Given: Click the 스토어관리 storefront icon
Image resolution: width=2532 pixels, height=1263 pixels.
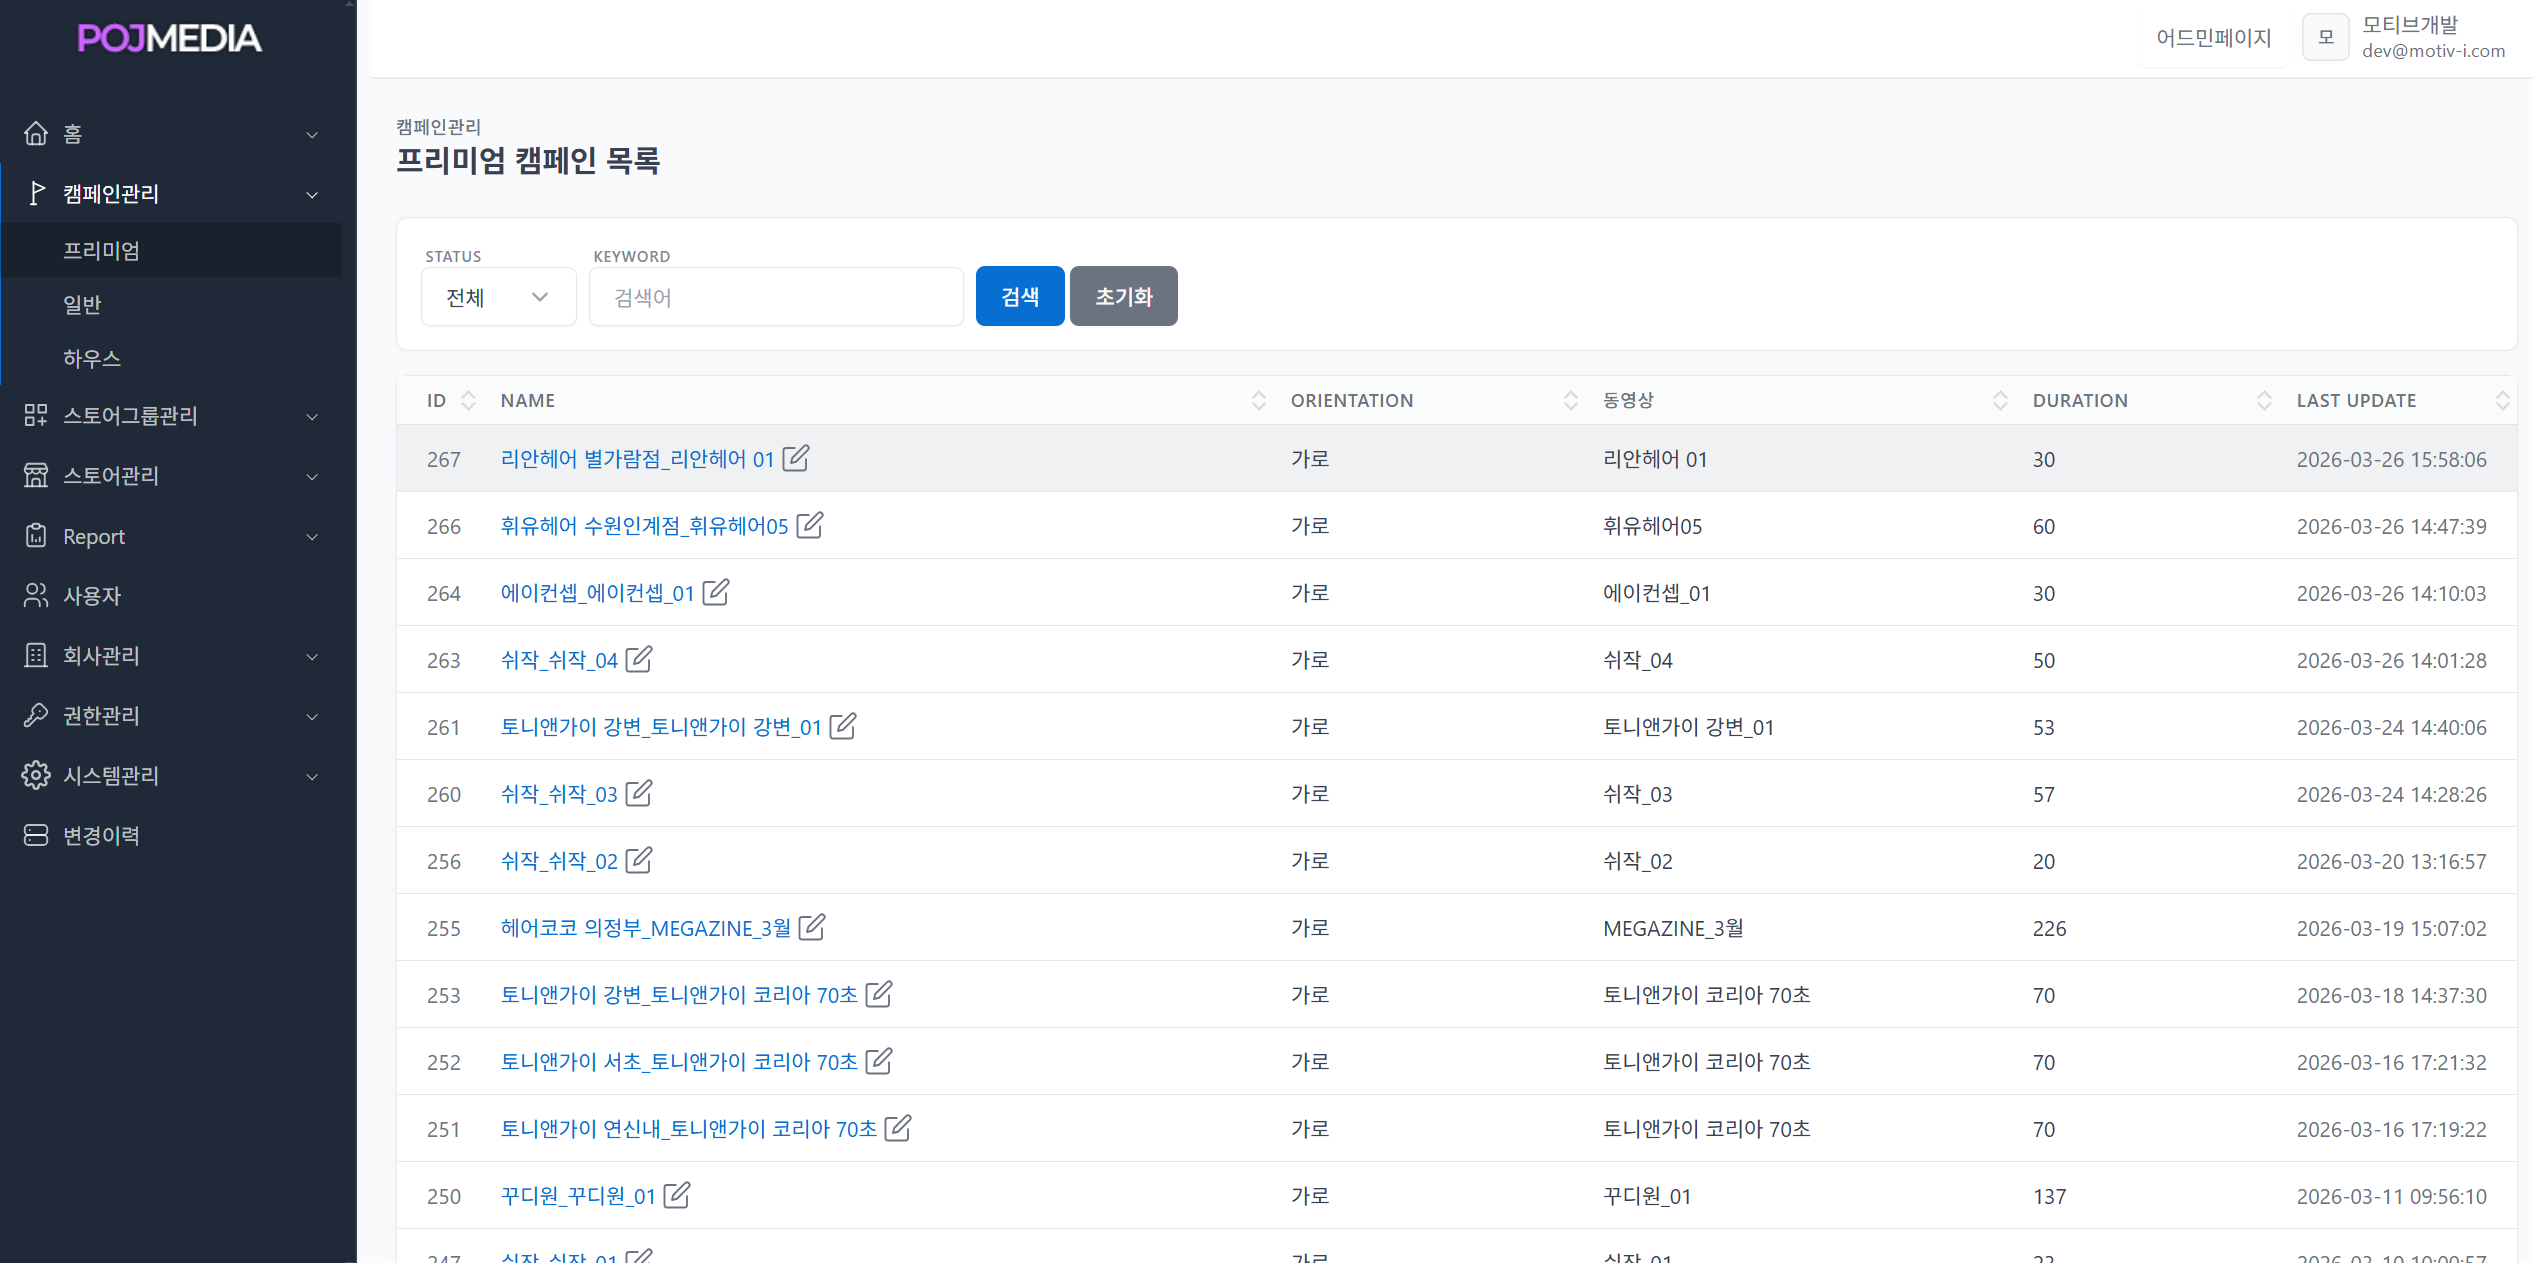Looking at the screenshot, I should [36, 476].
